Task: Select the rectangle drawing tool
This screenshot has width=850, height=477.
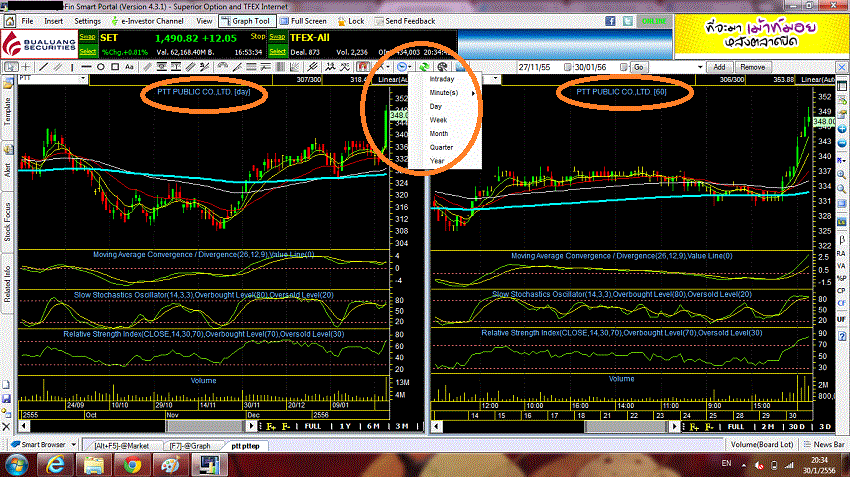Action: tap(115, 67)
